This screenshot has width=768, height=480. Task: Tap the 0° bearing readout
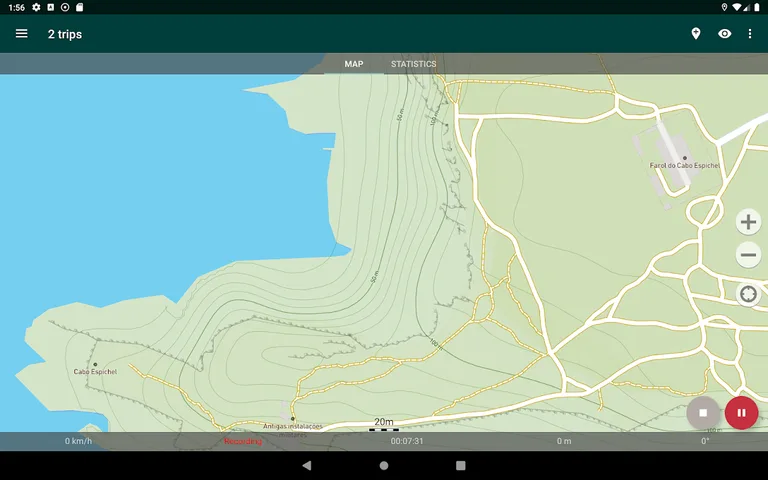point(705,441)
